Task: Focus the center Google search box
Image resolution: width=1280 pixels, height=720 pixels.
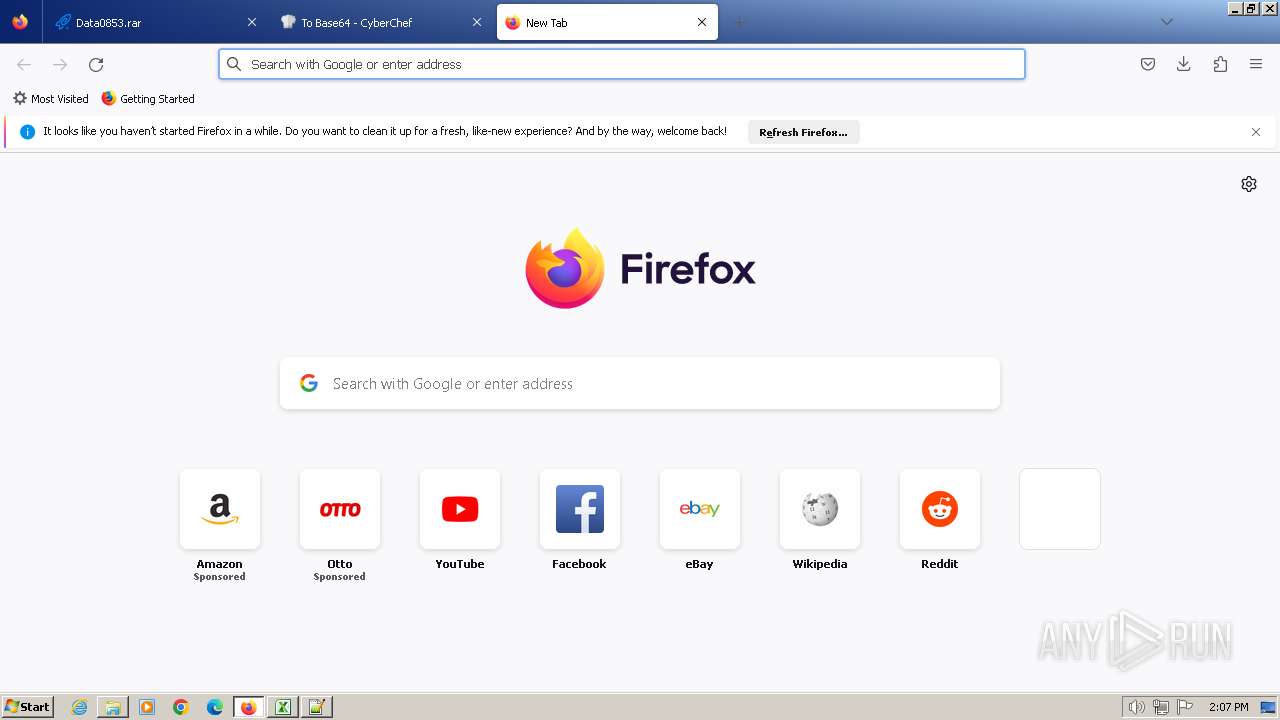Action: coord(640,384)
